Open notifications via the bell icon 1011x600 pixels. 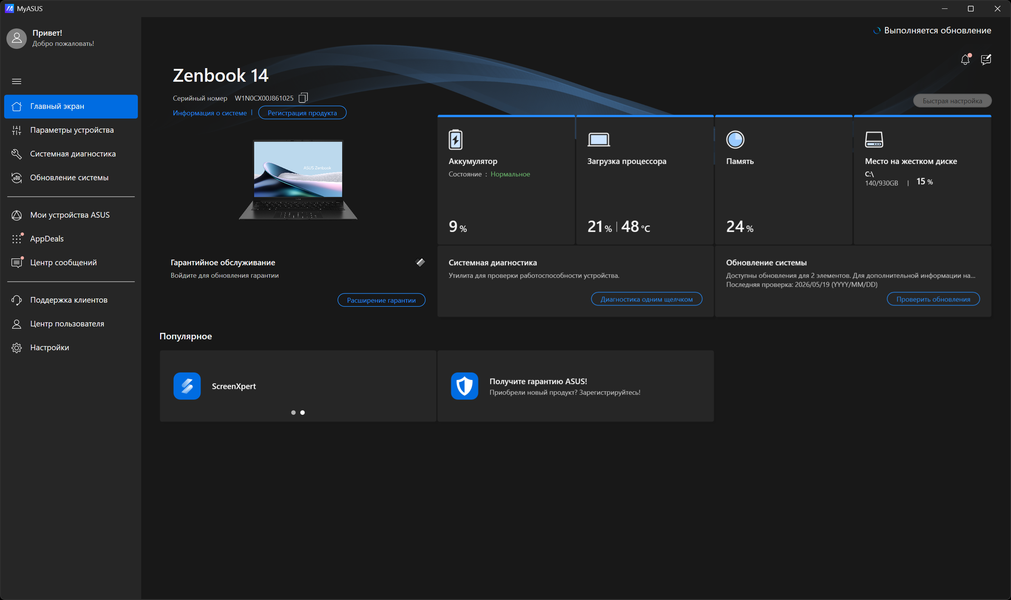[965, 59]
